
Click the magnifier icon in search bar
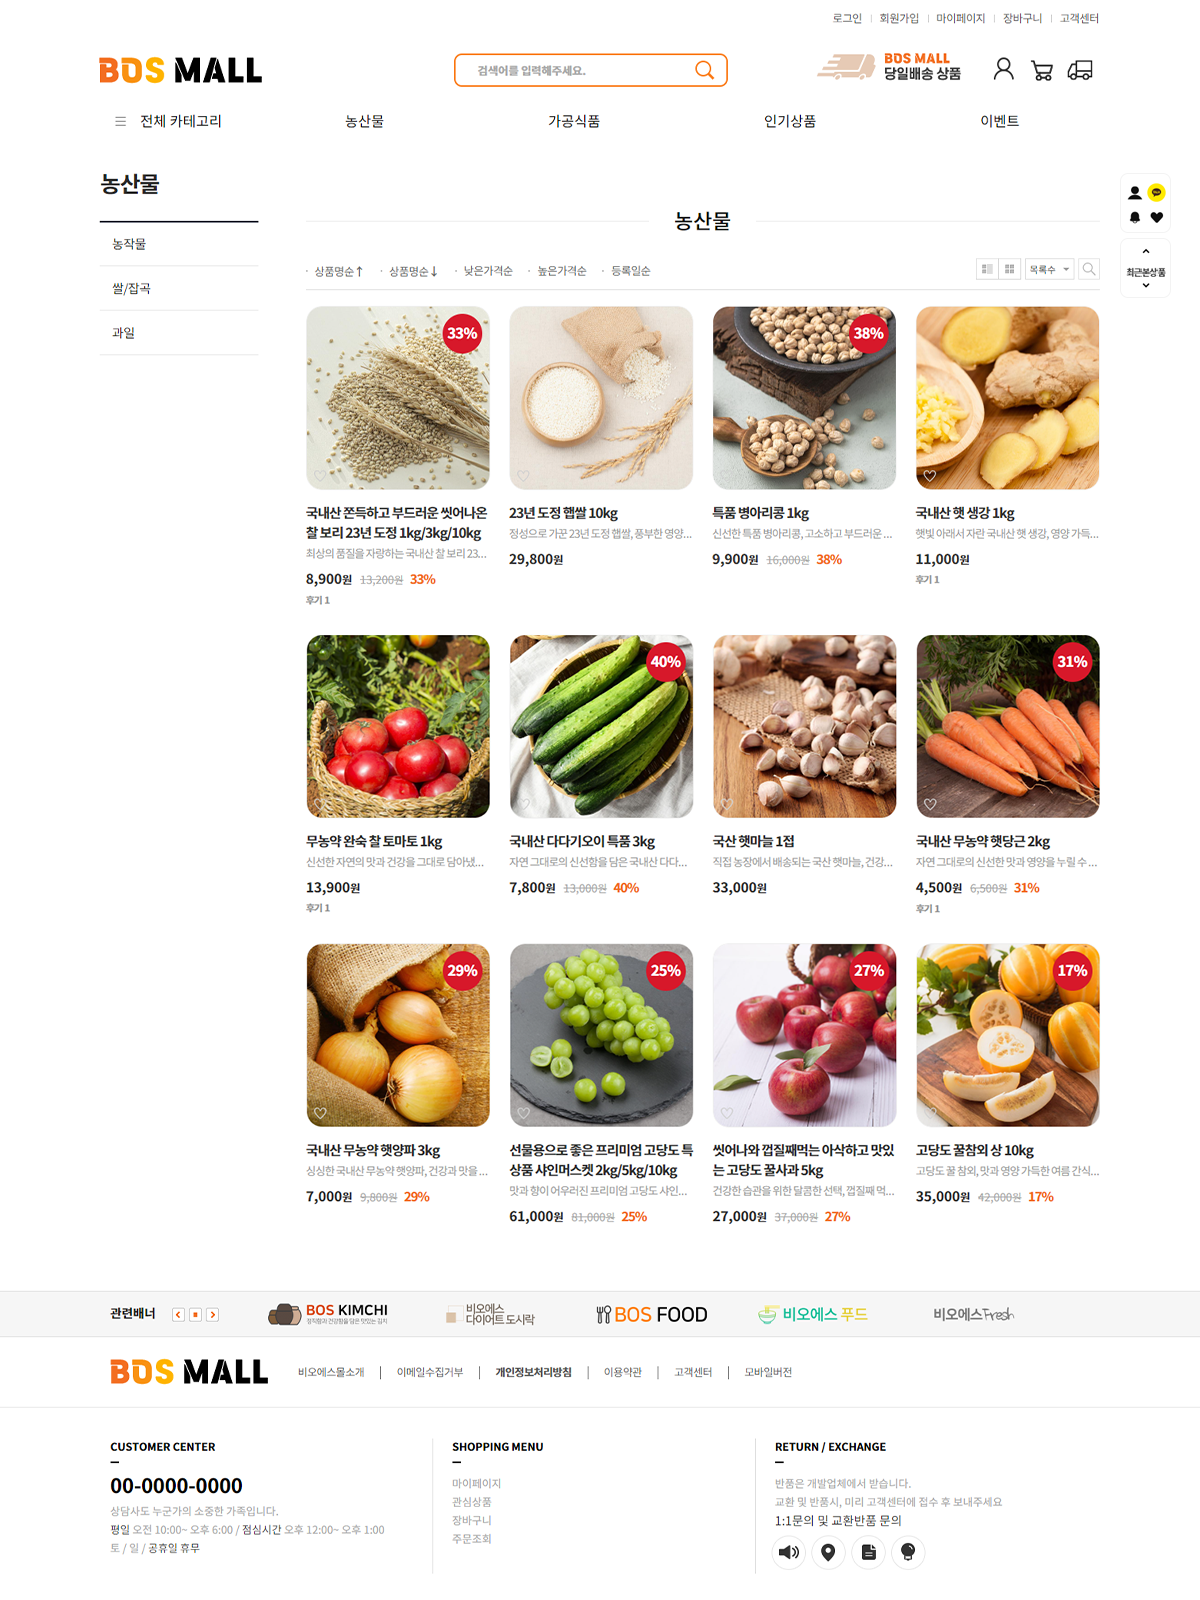click(x=705, y=70)
